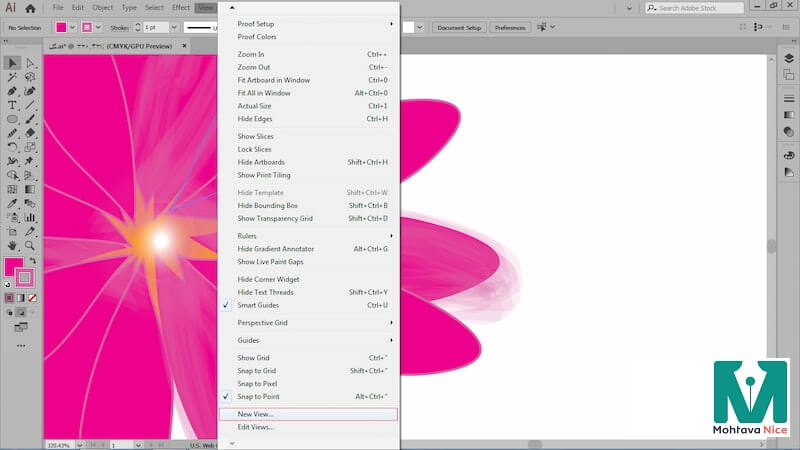Screen dimensions: 800x450
Task: Open the Object menu
Action: click(x=102, y=8)
